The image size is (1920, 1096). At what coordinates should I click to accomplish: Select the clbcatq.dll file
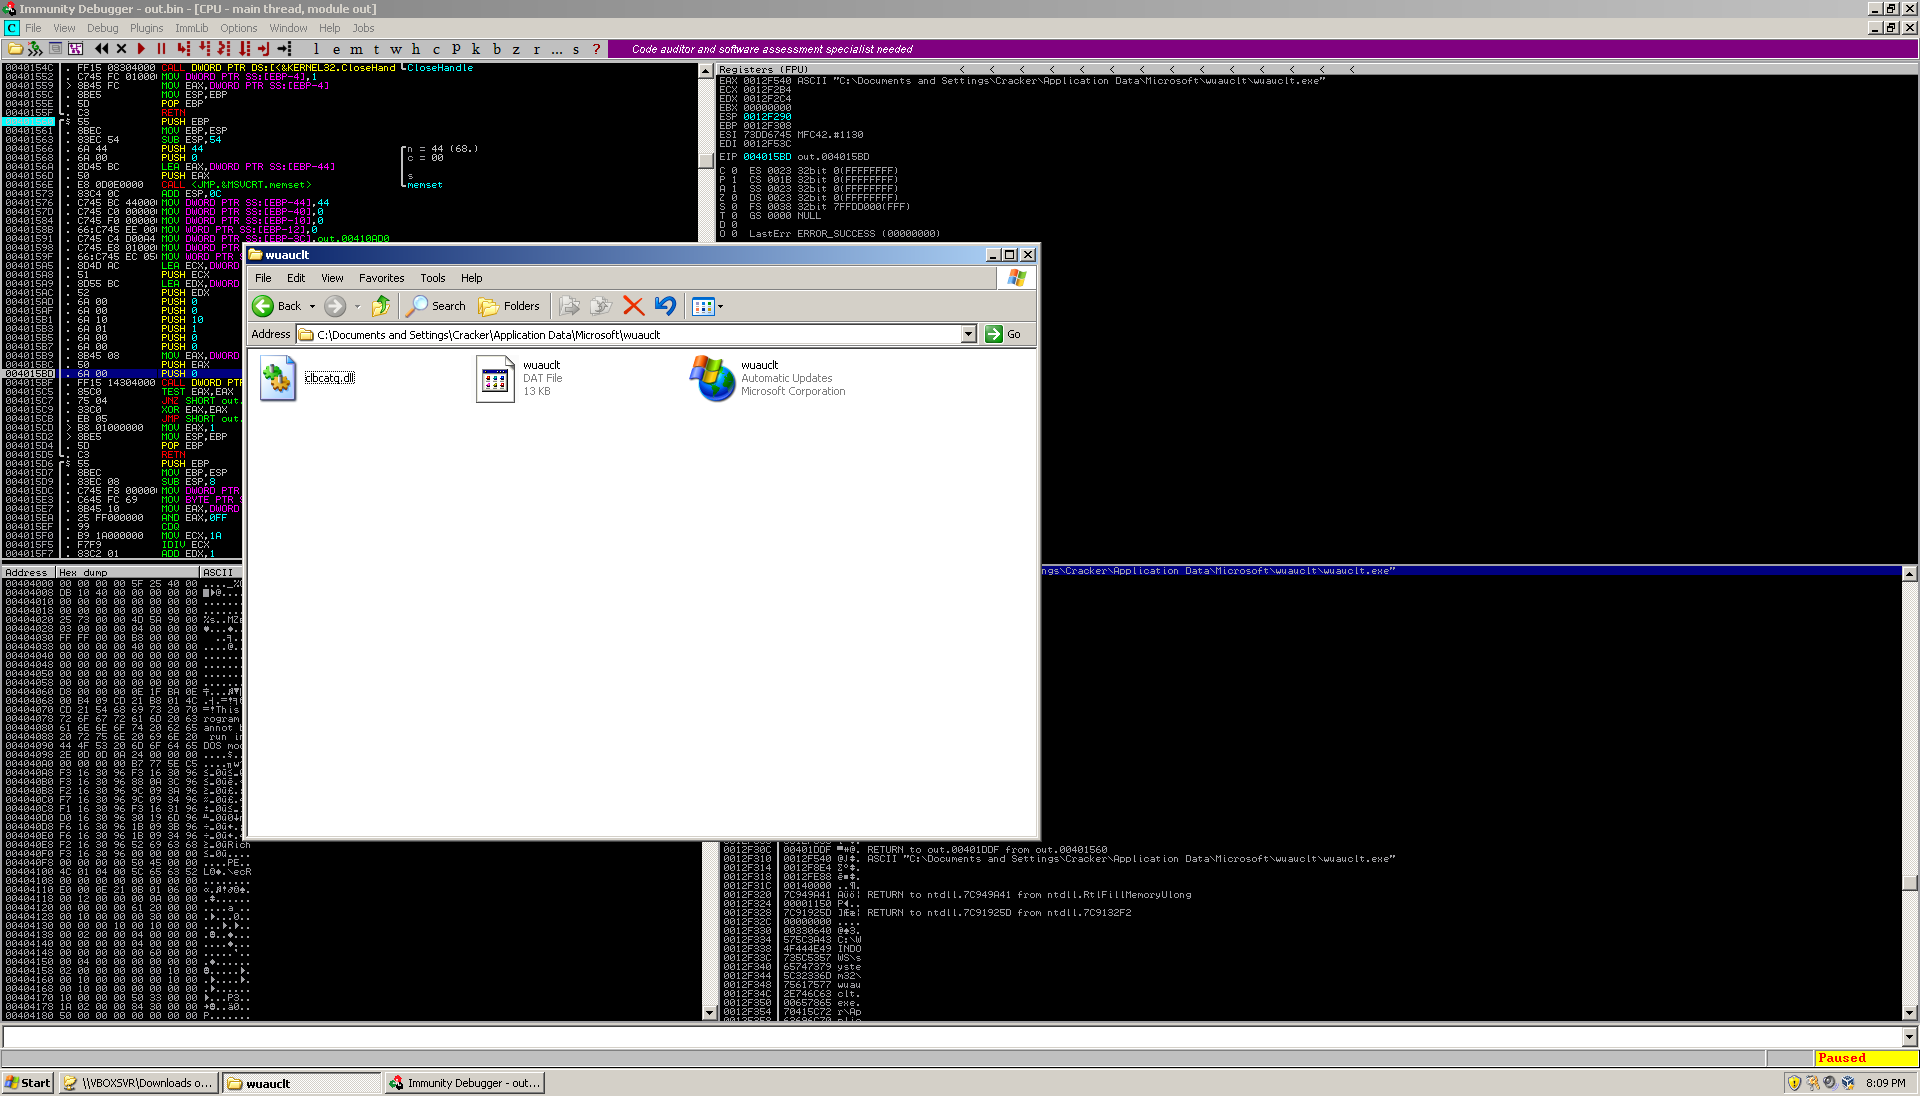[308, 378]
